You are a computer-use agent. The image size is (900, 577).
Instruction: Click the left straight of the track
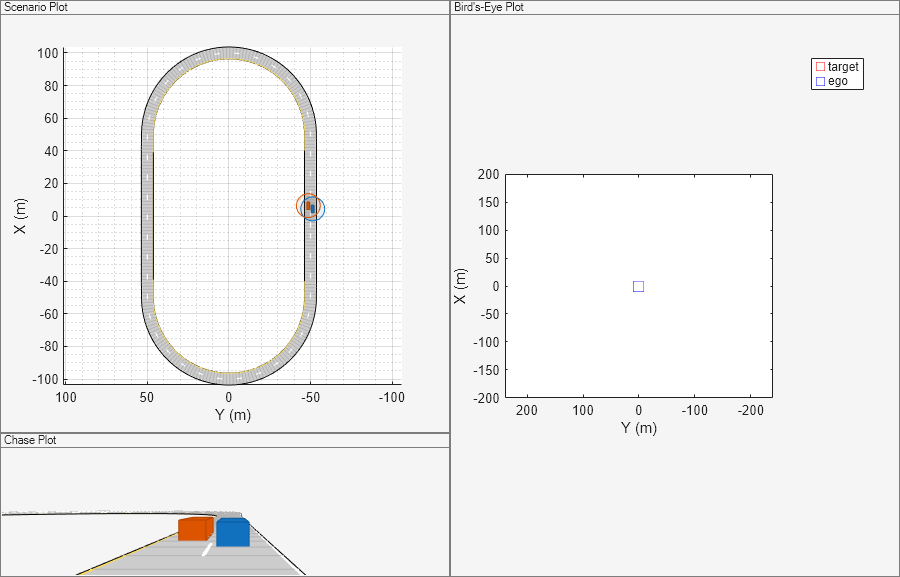148,216
